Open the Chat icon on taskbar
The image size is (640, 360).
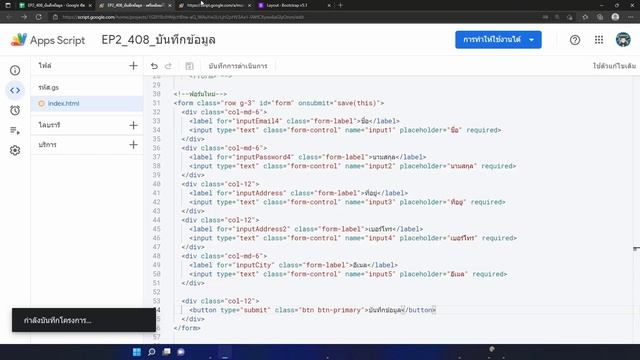[181, 352]
